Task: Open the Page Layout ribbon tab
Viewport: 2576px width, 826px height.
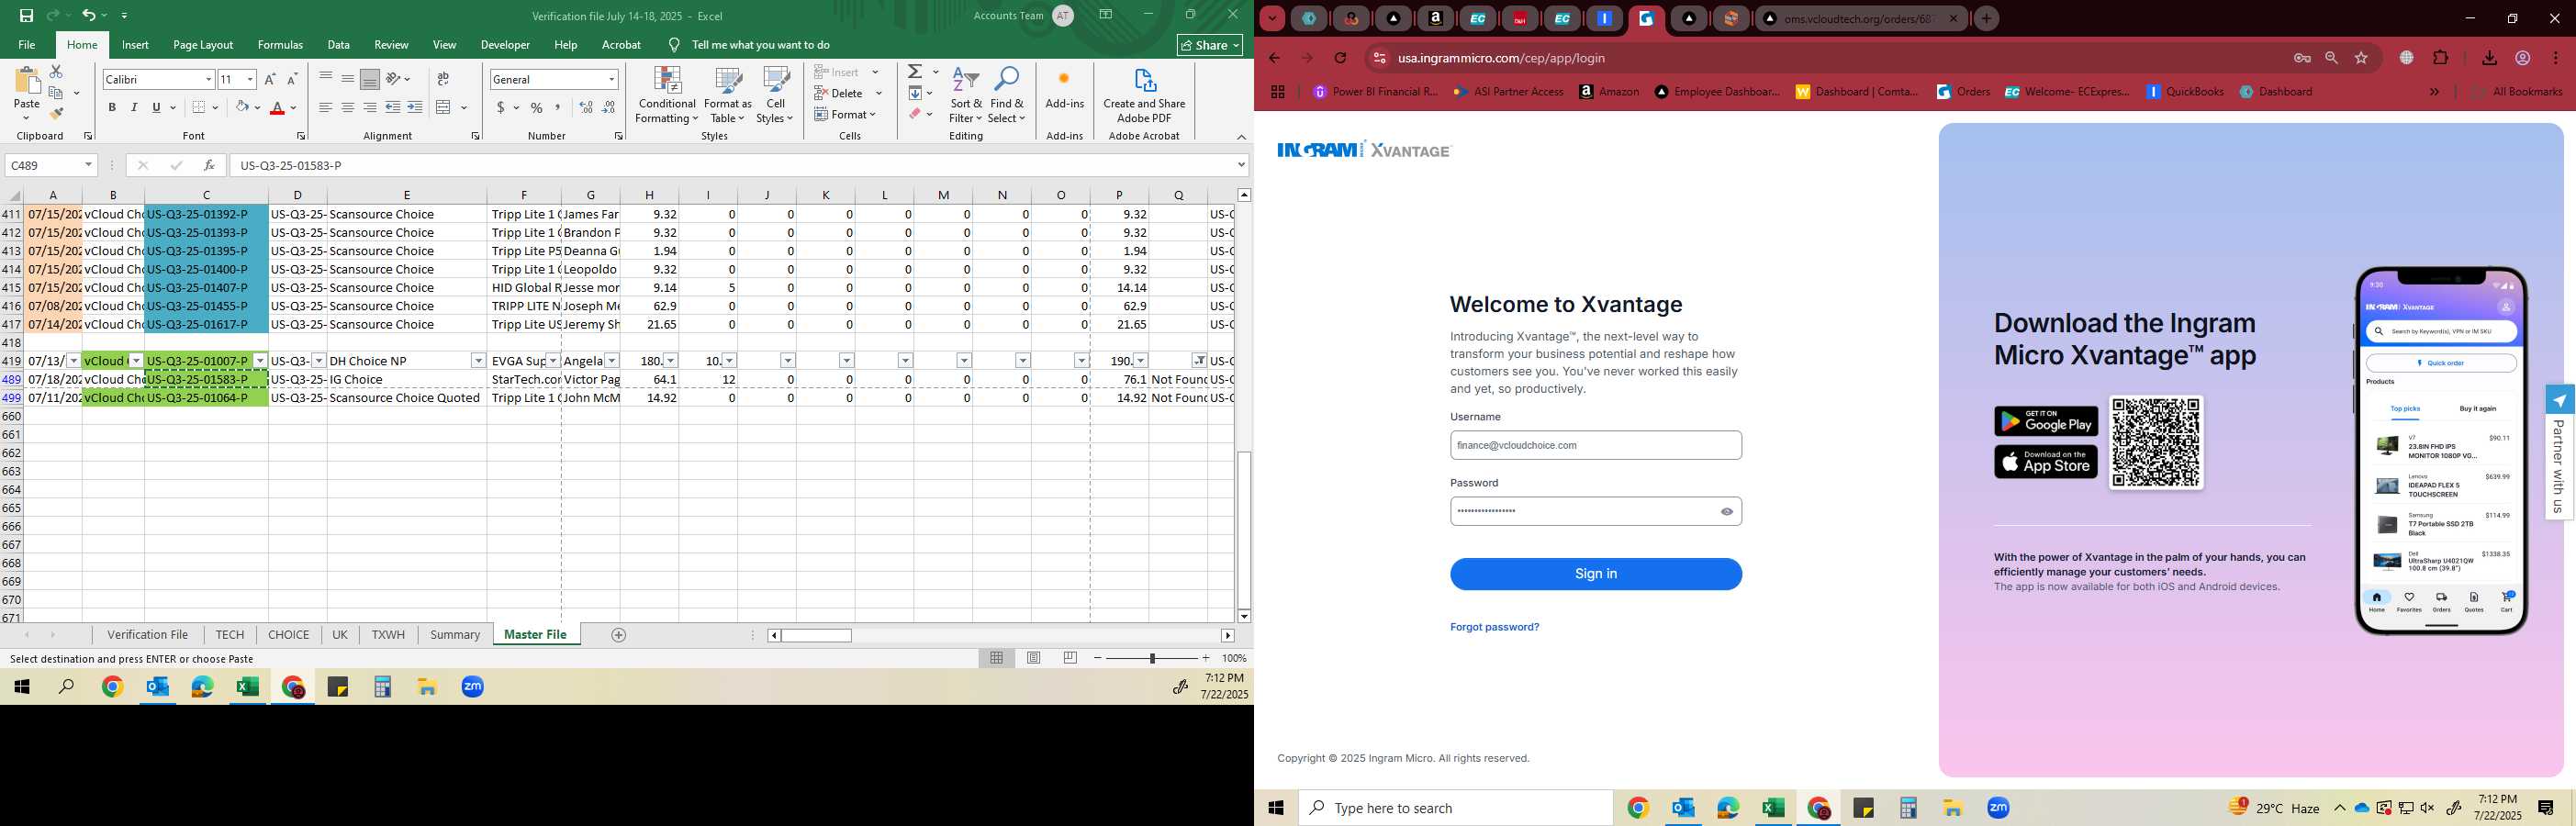Action: (x=203, y=45)
